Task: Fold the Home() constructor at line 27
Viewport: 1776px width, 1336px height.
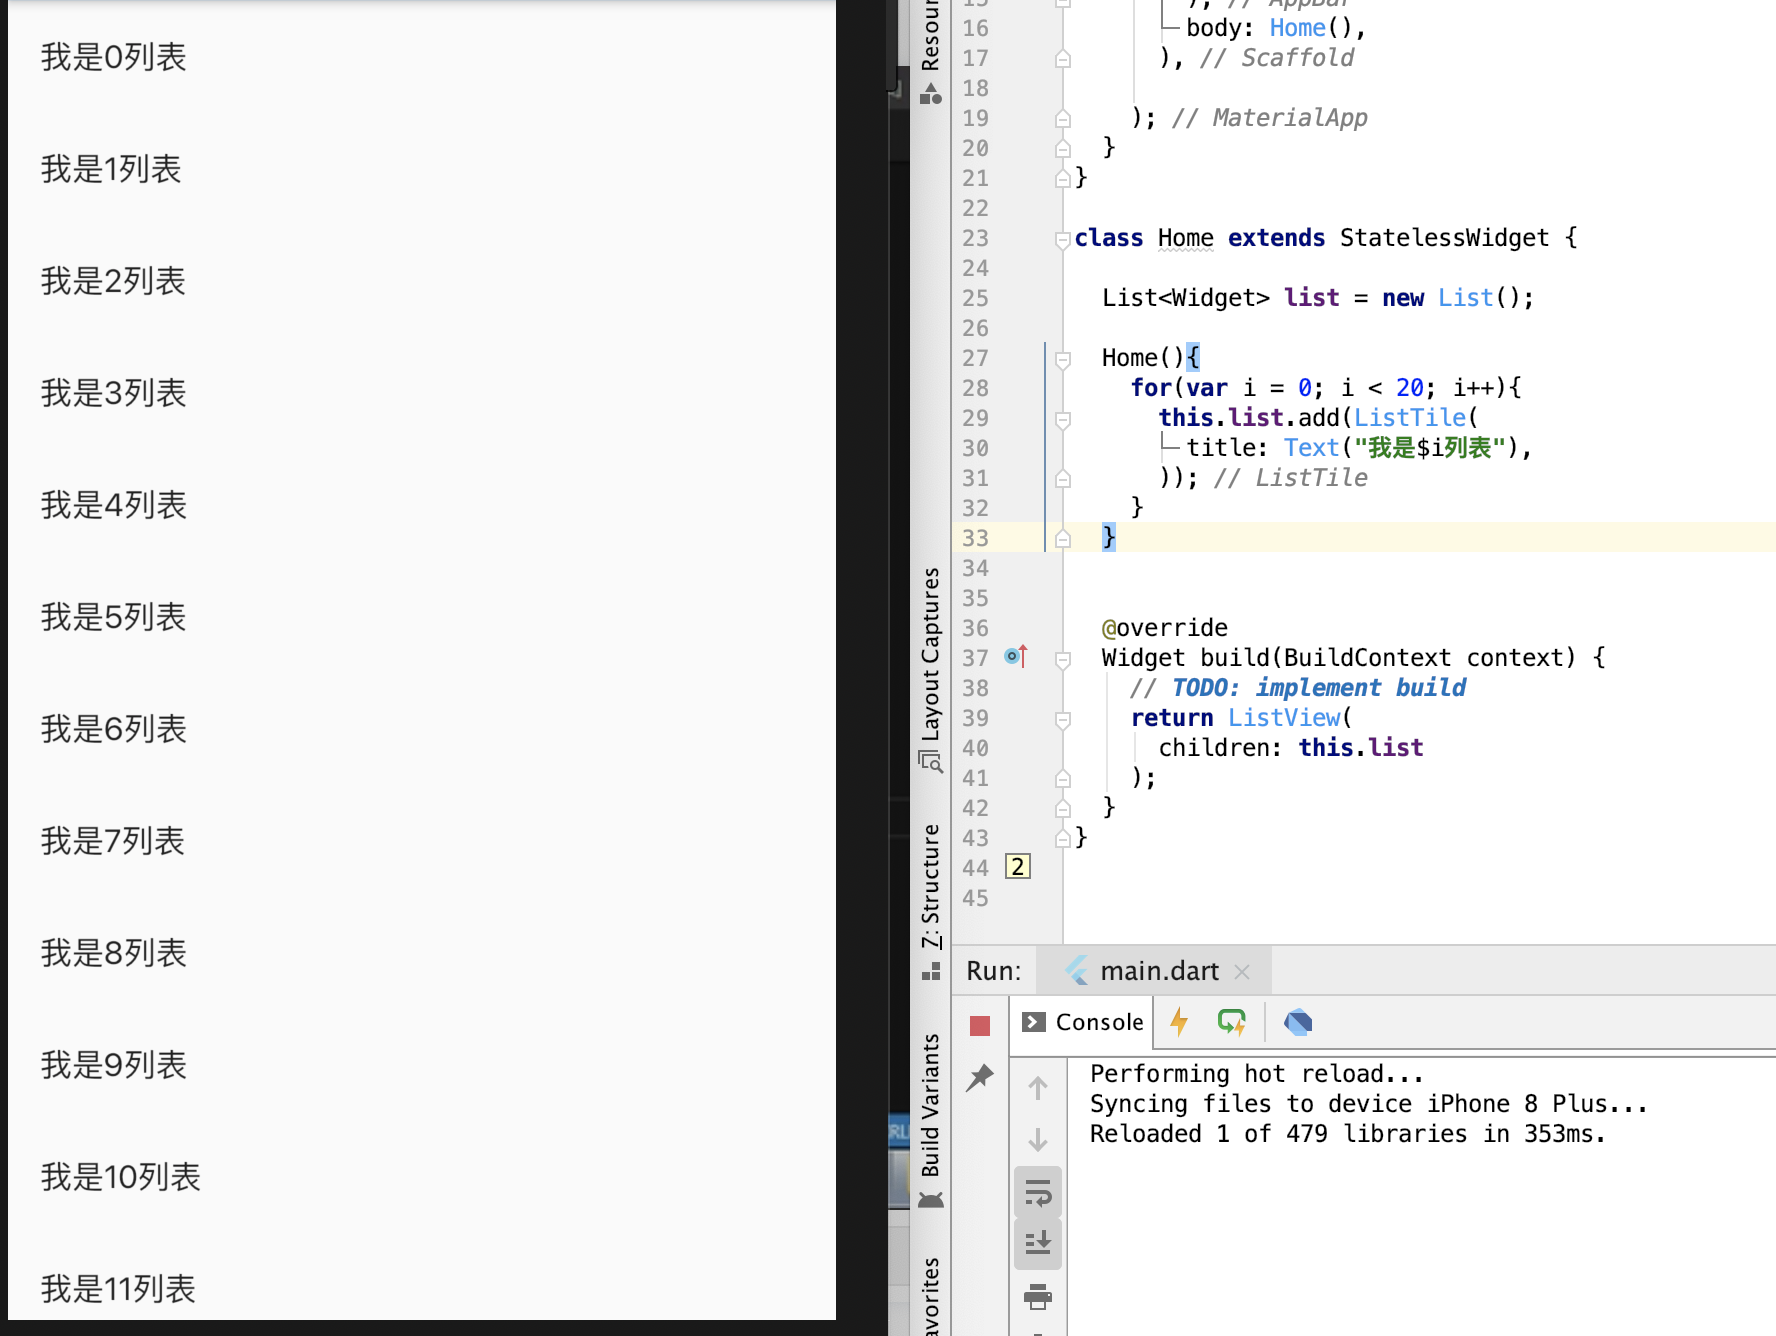Action: 1062,359
